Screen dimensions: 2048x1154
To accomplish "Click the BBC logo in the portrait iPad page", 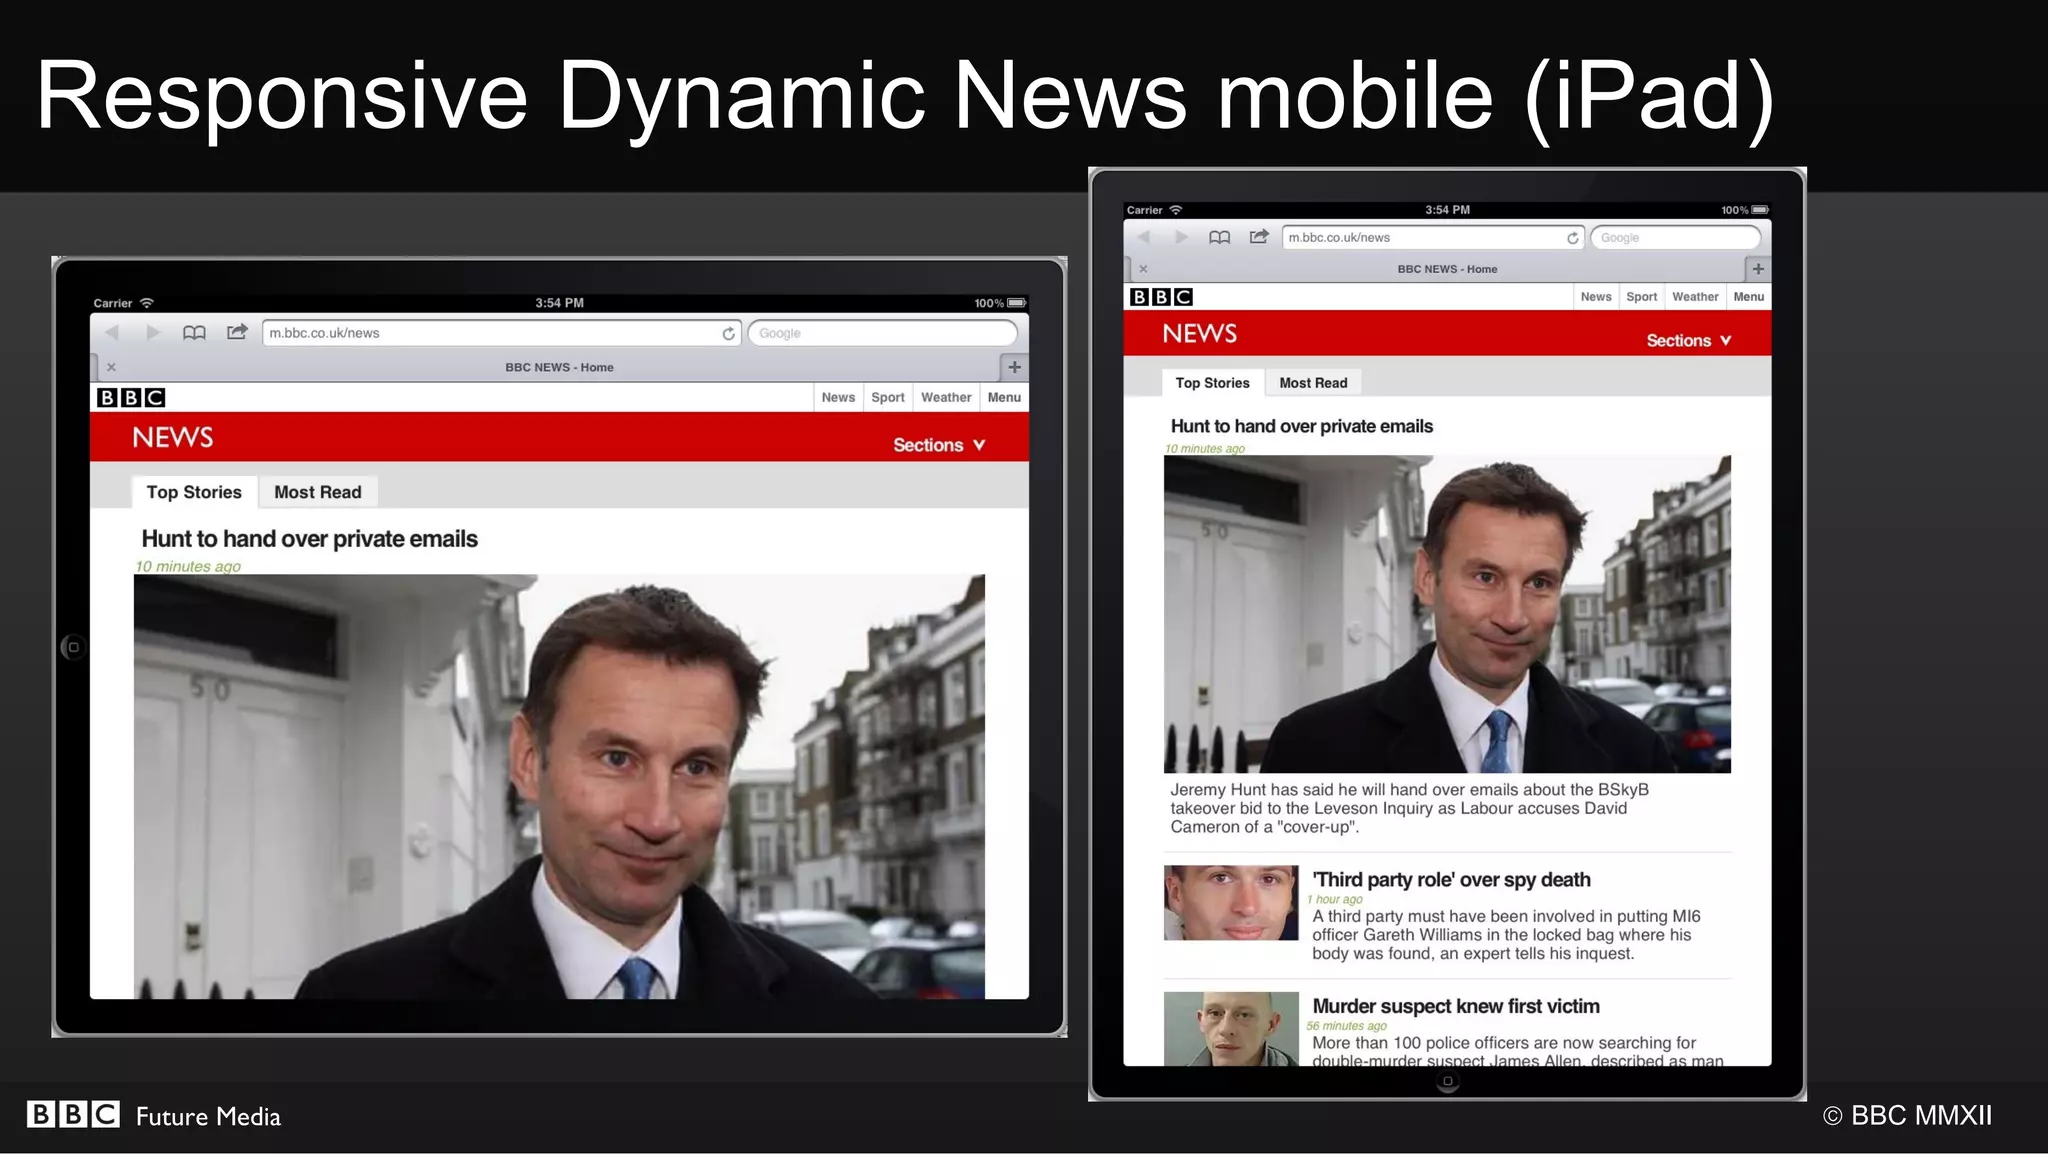I will click(x=1161, y=297).
